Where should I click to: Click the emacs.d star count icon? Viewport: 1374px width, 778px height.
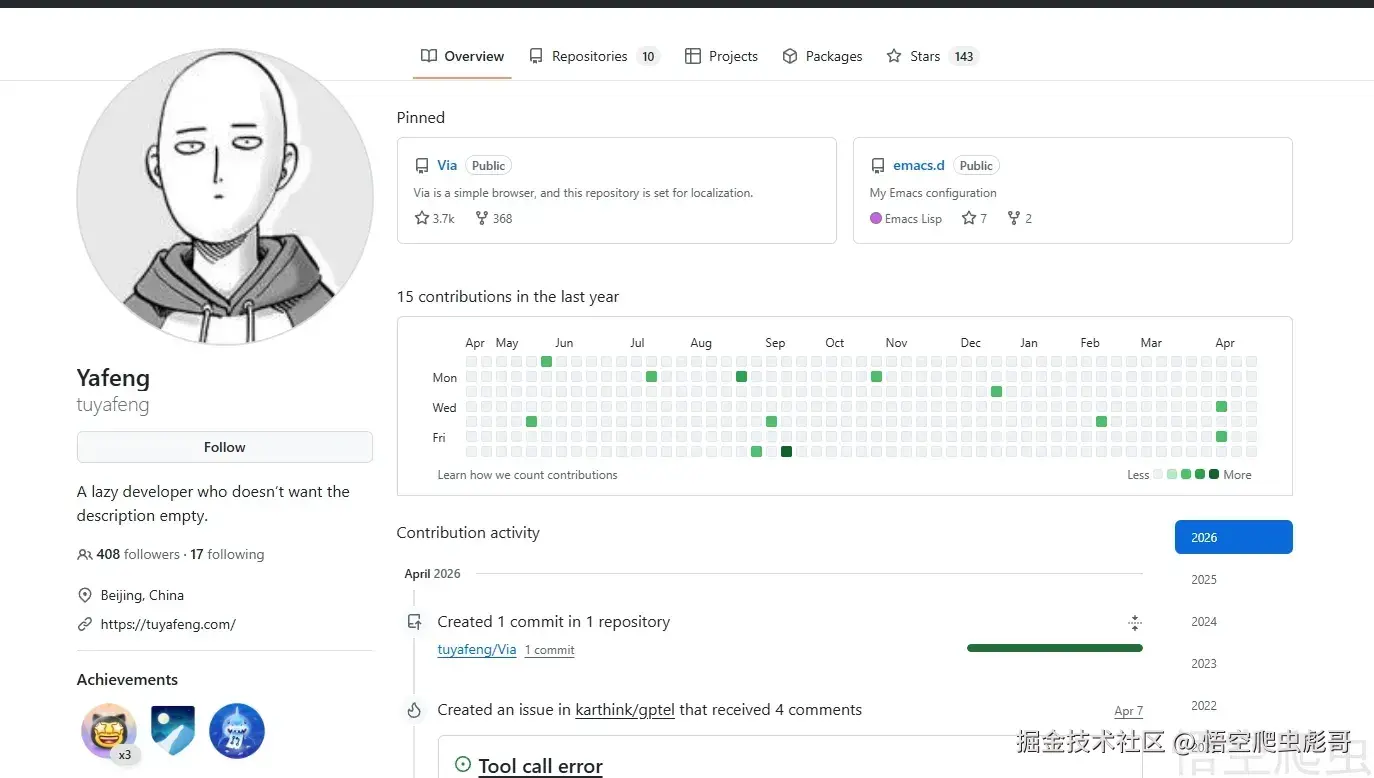968,218
